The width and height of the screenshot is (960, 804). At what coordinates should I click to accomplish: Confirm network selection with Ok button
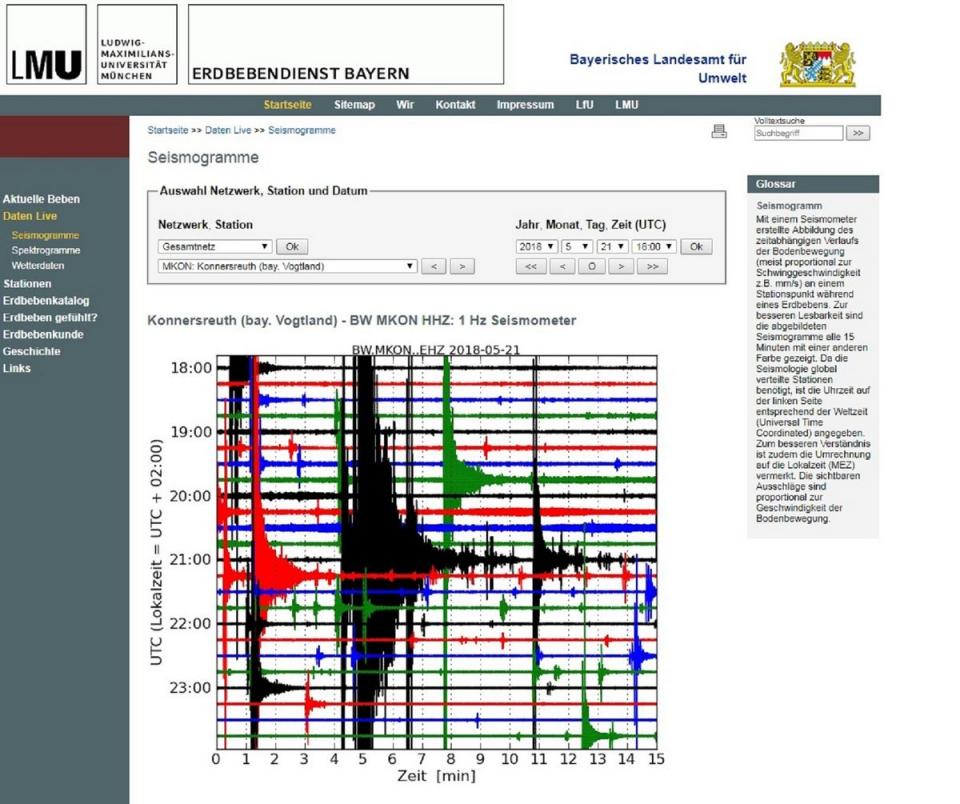point(292,247)
